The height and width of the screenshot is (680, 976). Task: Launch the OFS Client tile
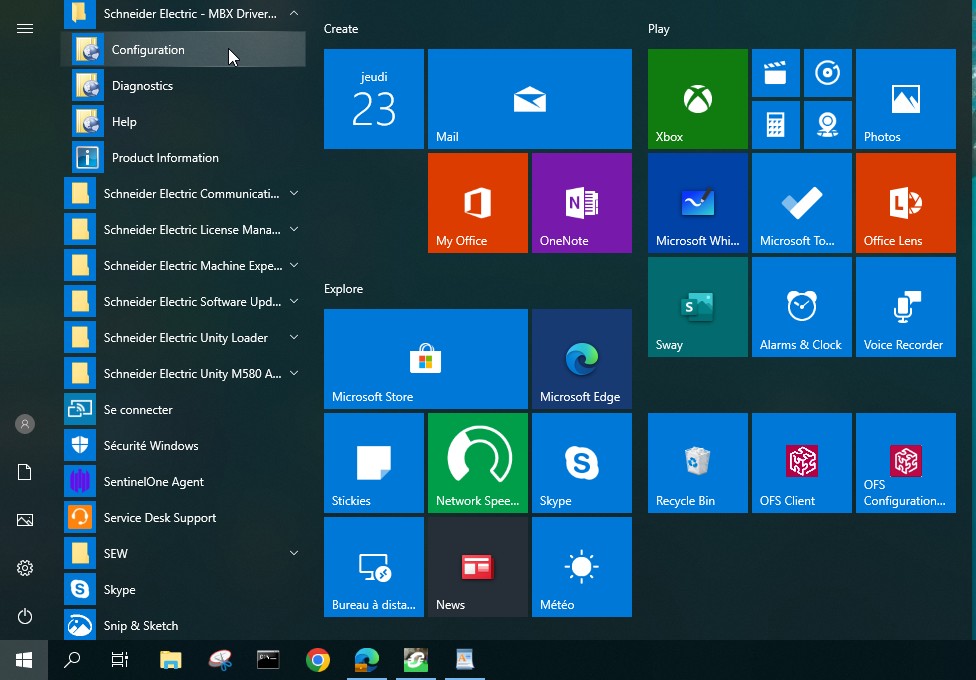pyautogui.click(x=802, y=463)
